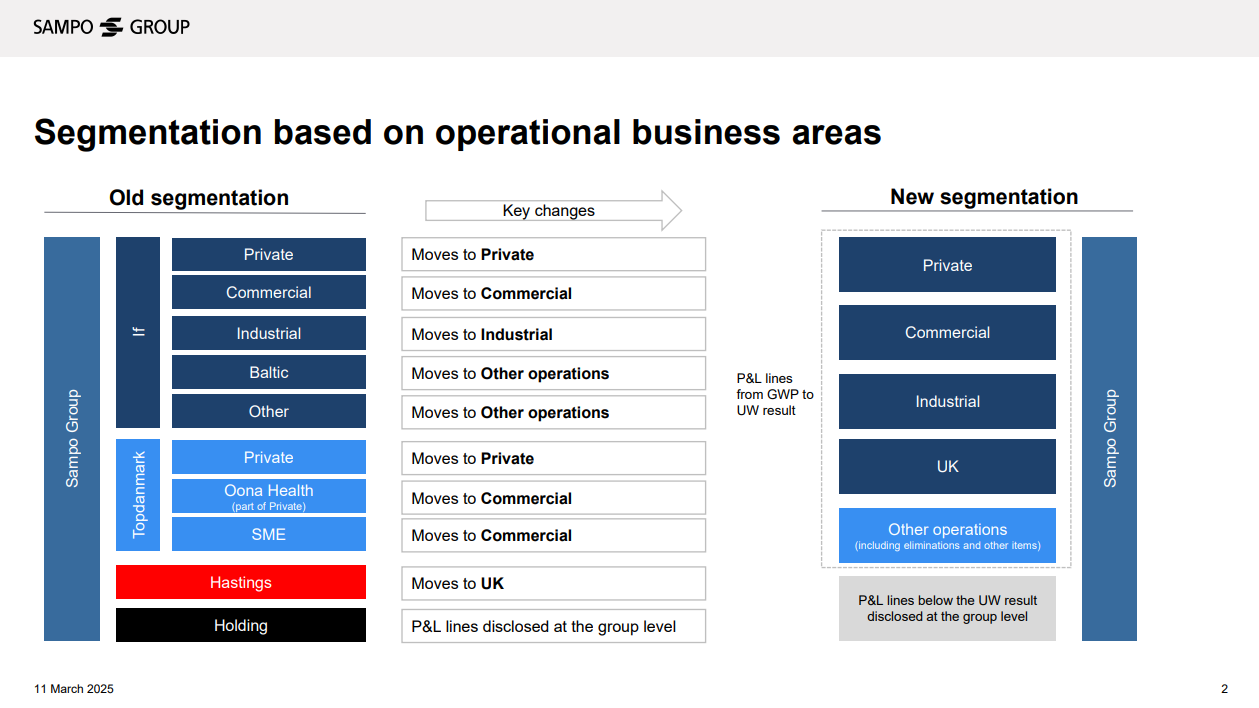Click 'Moves to Private' beside Topdanmark's Private box

554,458
